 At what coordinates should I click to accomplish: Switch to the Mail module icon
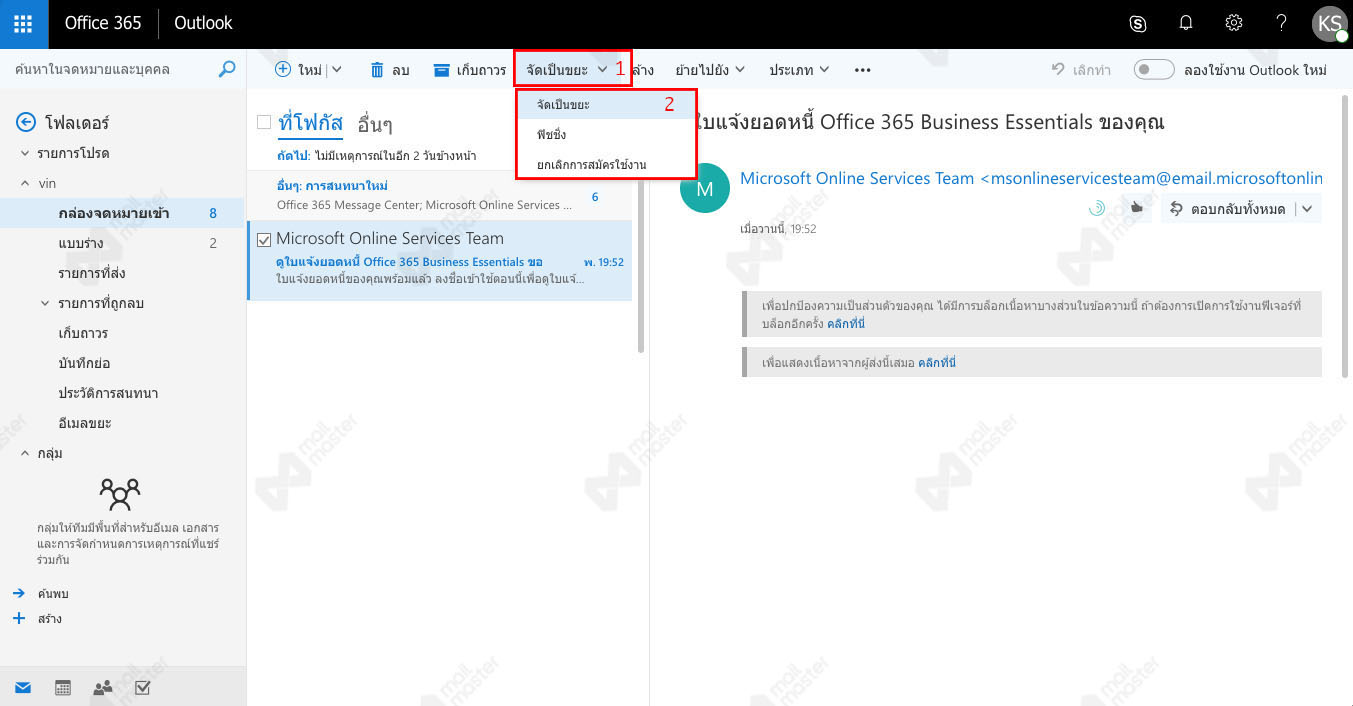23,687
